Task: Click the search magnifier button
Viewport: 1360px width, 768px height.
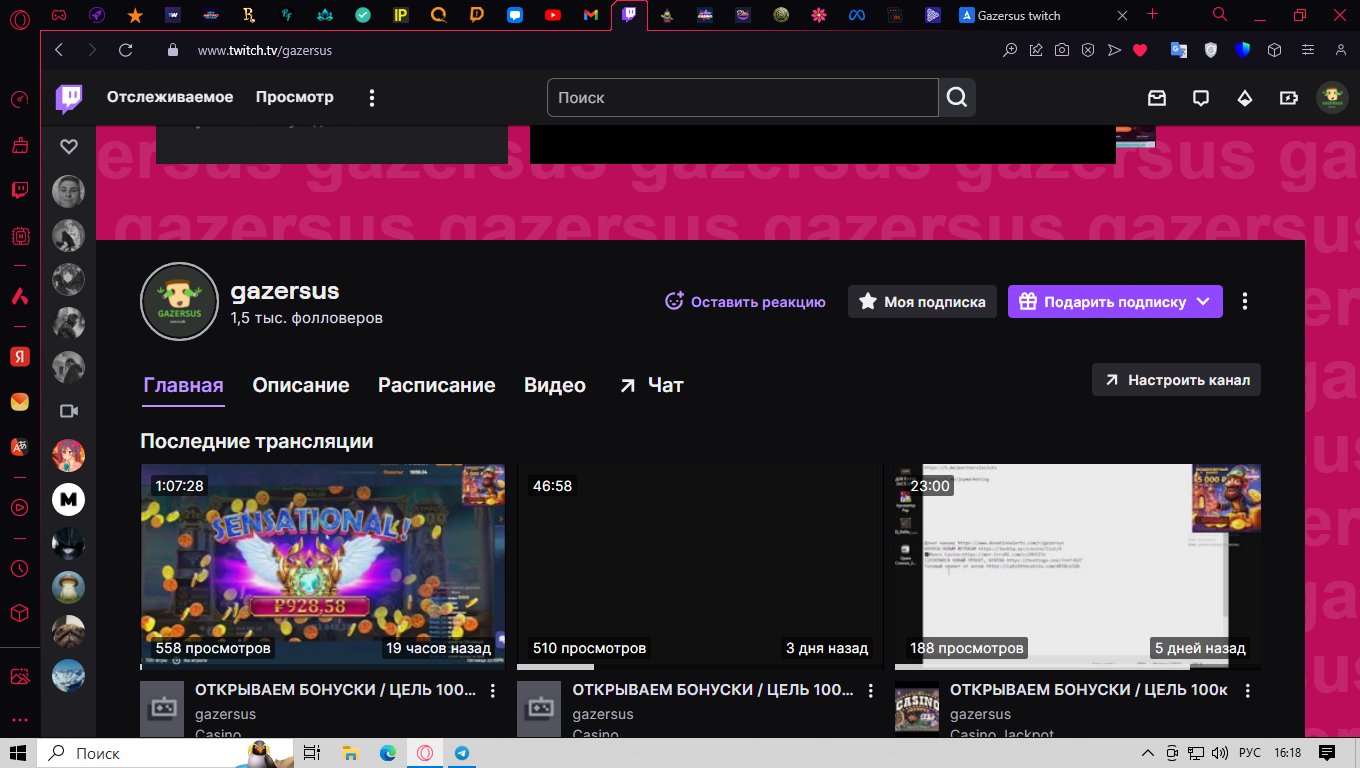Action: pos(957,98)
